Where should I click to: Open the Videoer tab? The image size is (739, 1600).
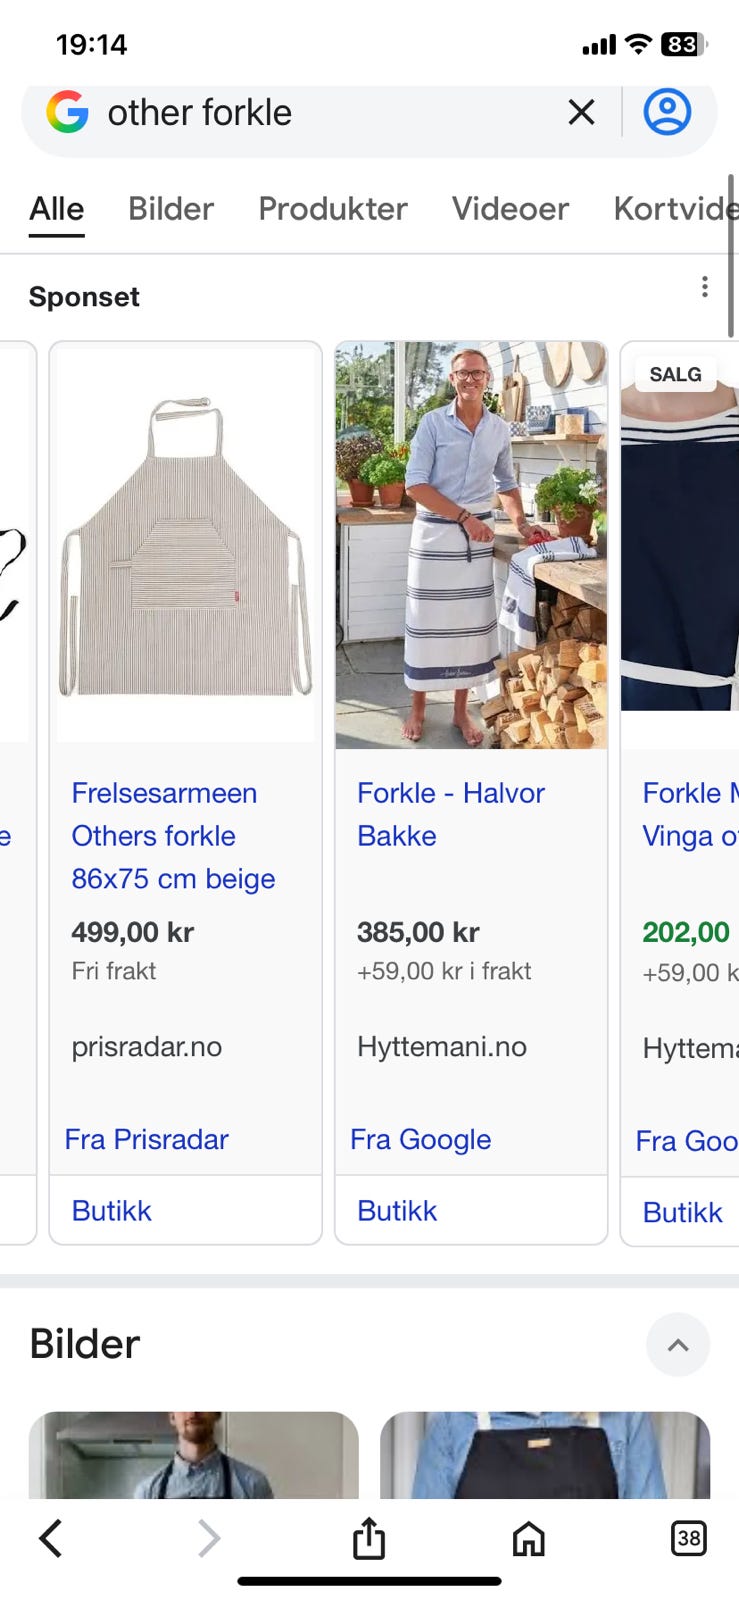(510, 208)
